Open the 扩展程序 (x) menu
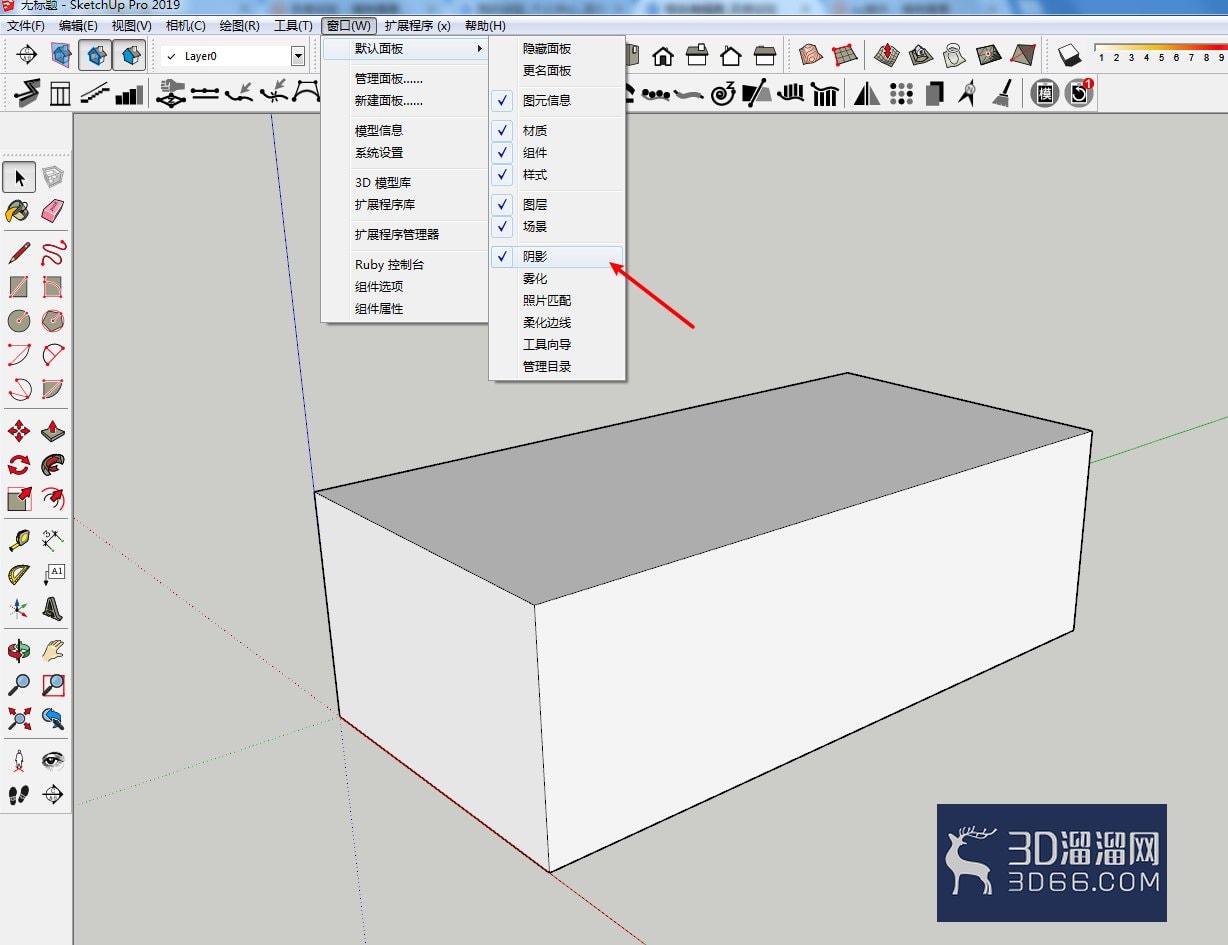Screen dimensions: 1228x945 pos(417,25)
